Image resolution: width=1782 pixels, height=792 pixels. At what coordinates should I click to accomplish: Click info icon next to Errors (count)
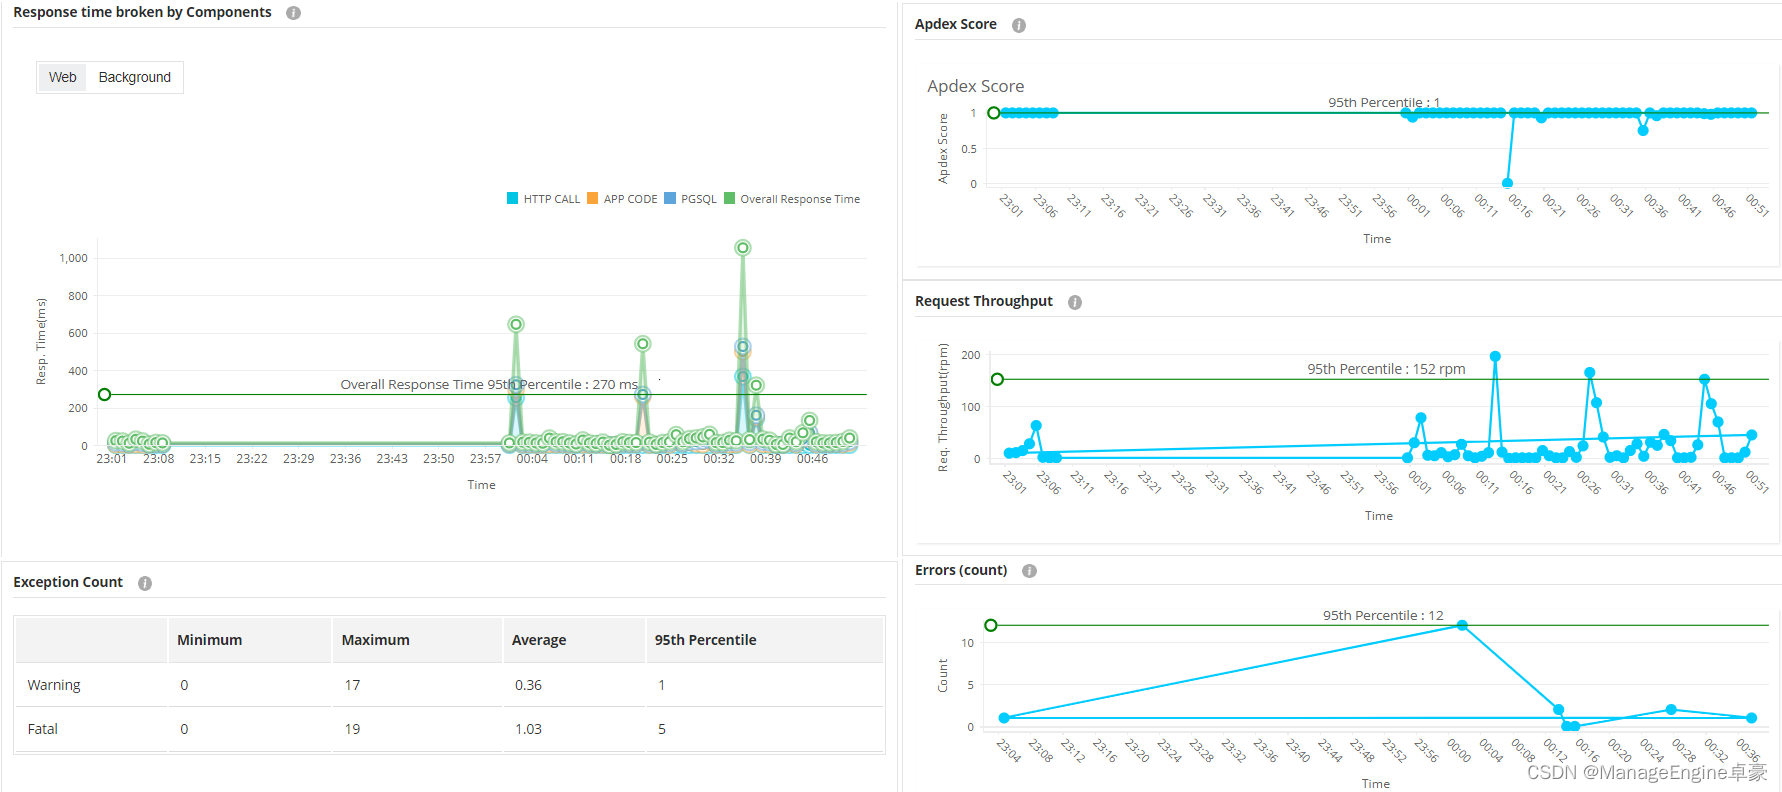1030,571
